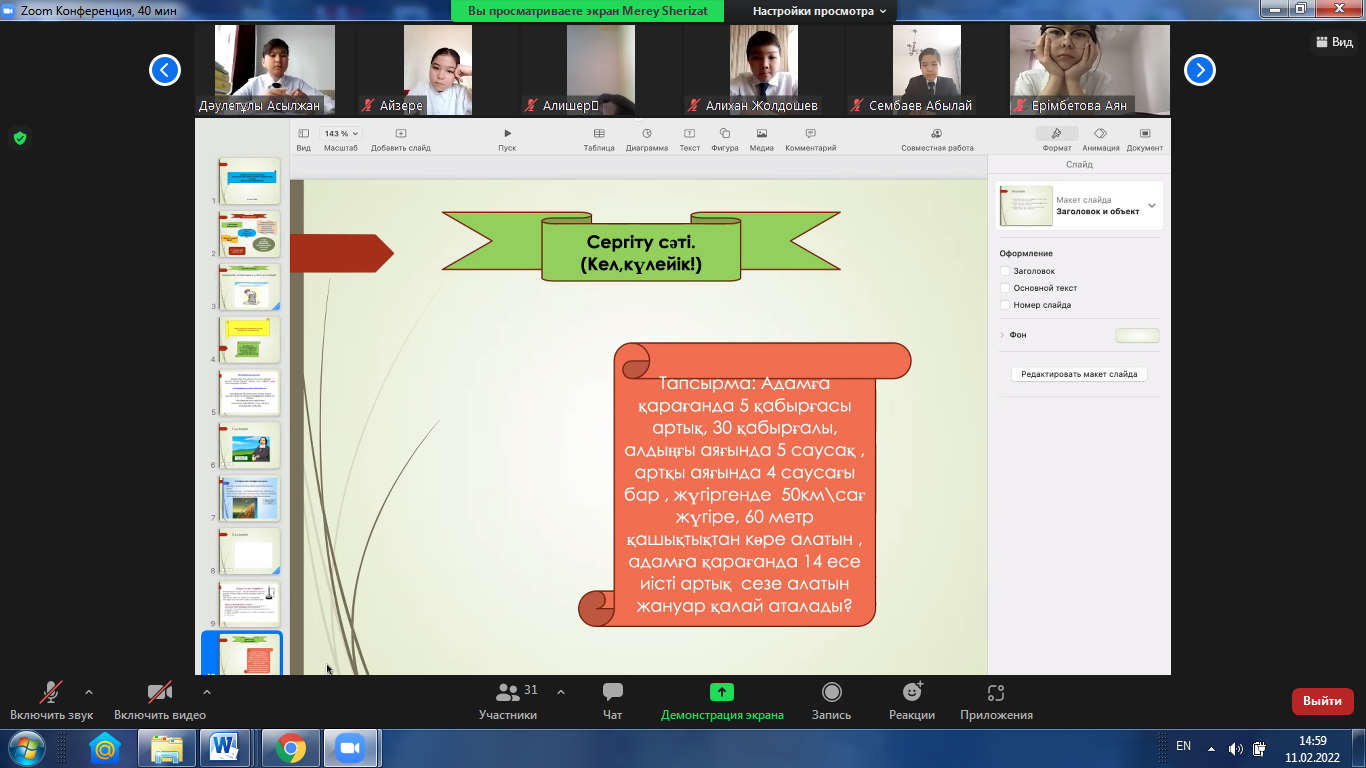Open the Настройки просмотра dropdown
Screen dimensions: 1366x768
[x=819, y=11]
